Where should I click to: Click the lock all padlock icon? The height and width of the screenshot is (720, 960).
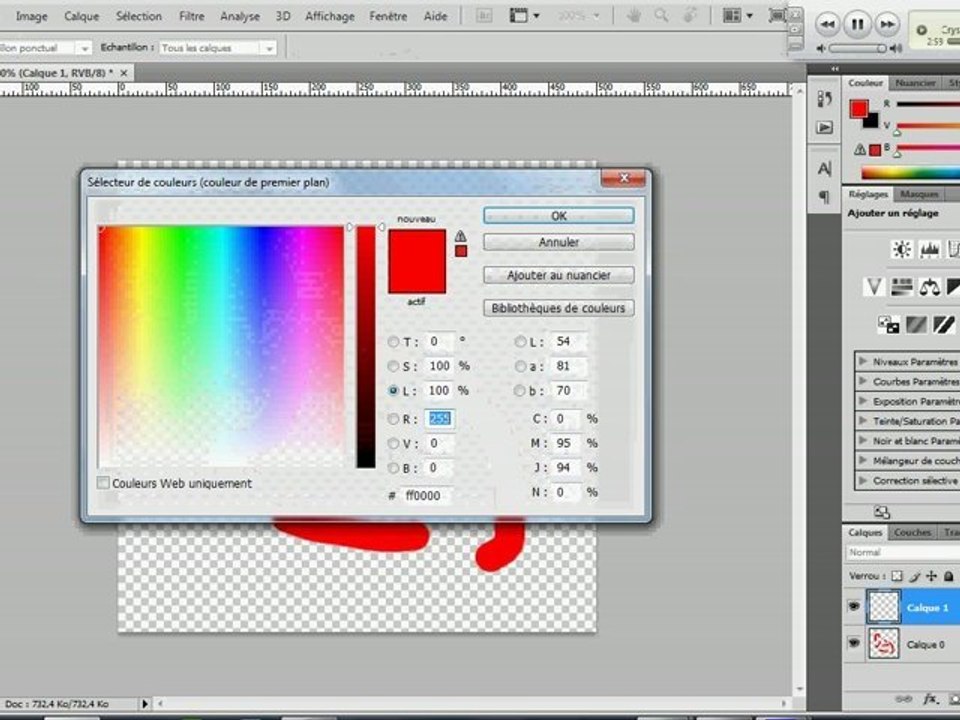pos(948,576)
